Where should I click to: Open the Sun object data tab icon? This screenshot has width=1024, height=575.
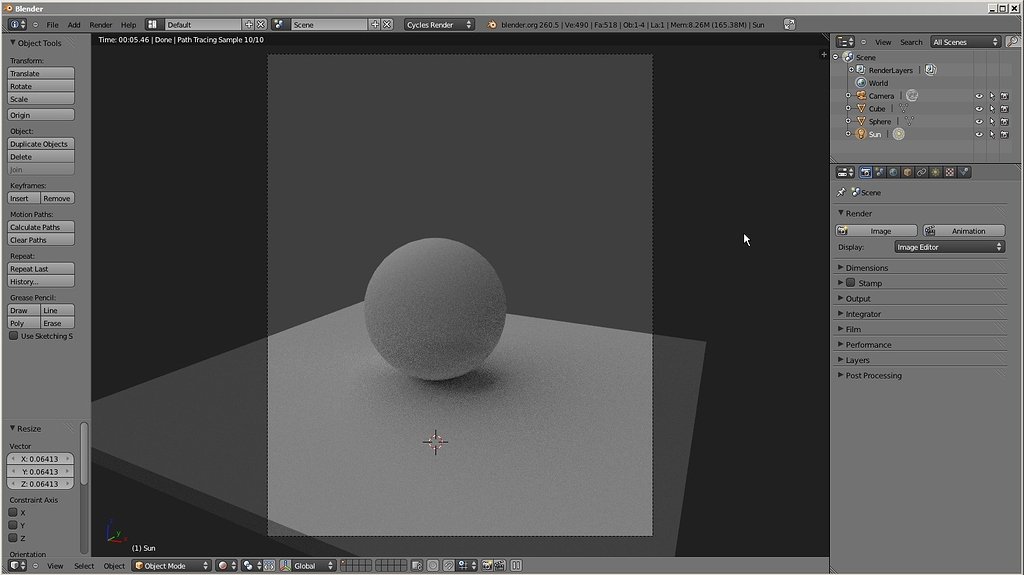coord(936,172)
